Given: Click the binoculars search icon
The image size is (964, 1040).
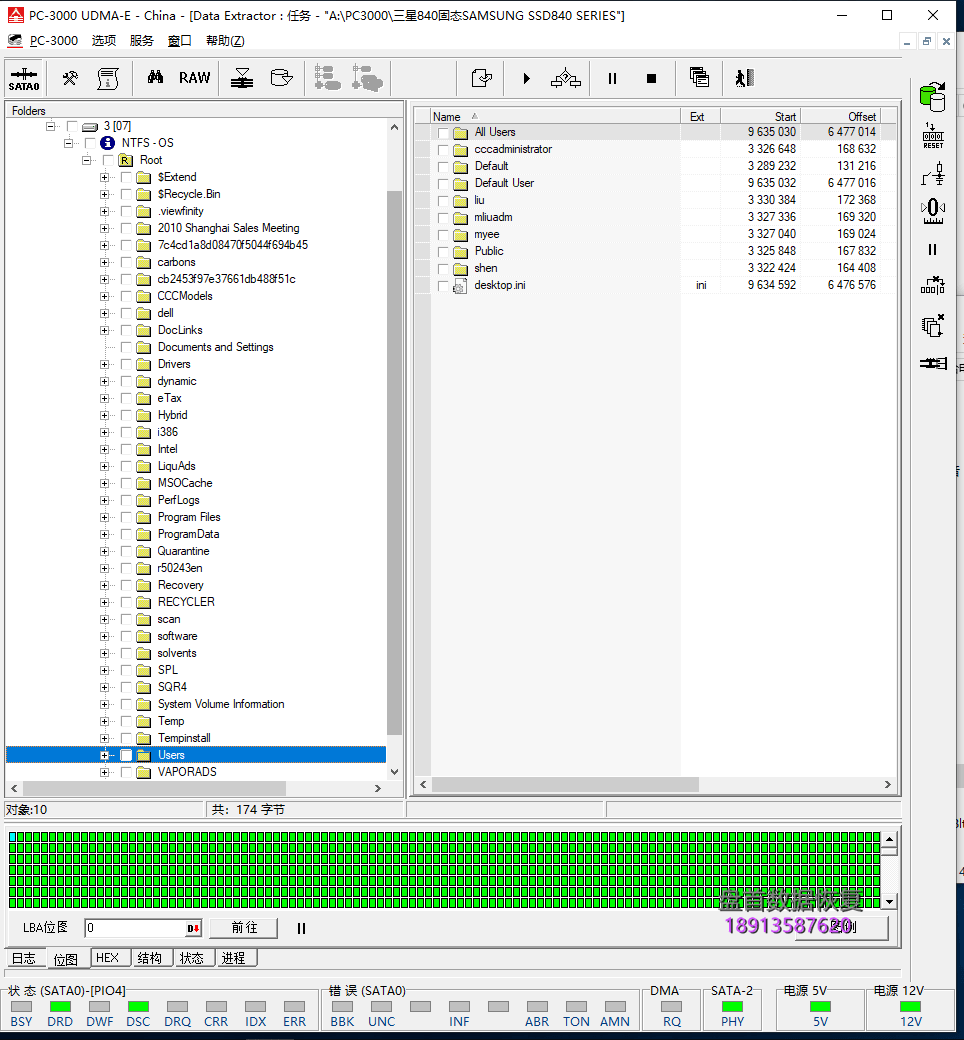Looking at the screenshot, I should click(x=155, y=78).
